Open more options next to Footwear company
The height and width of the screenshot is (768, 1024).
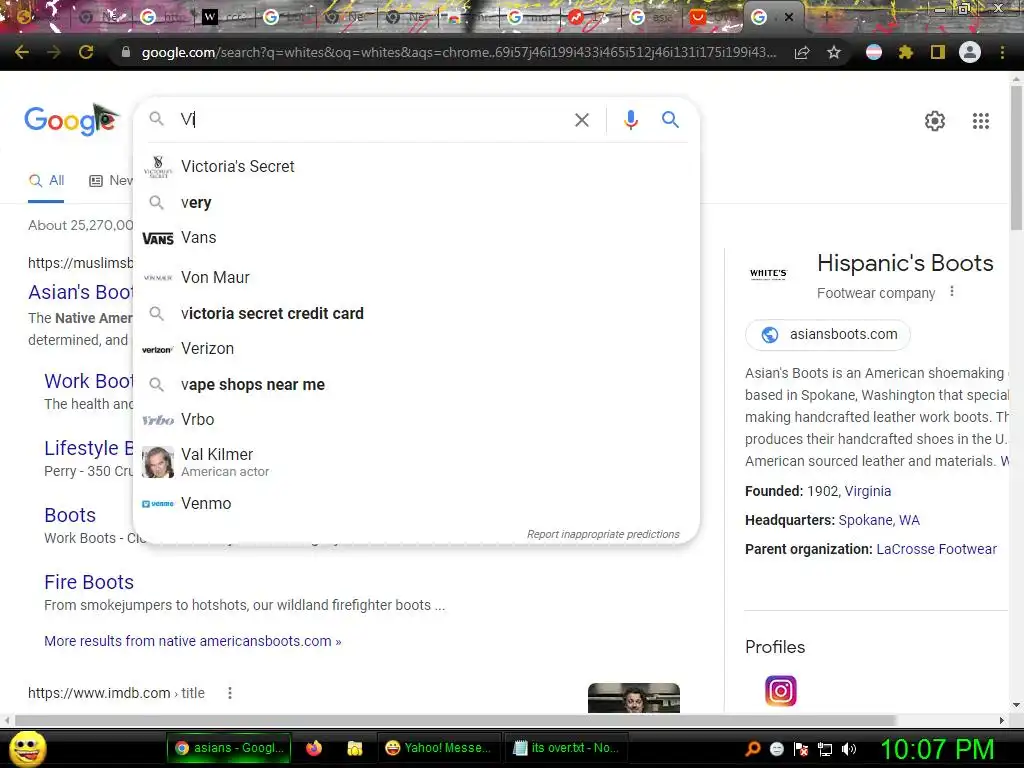pos(952,291)
